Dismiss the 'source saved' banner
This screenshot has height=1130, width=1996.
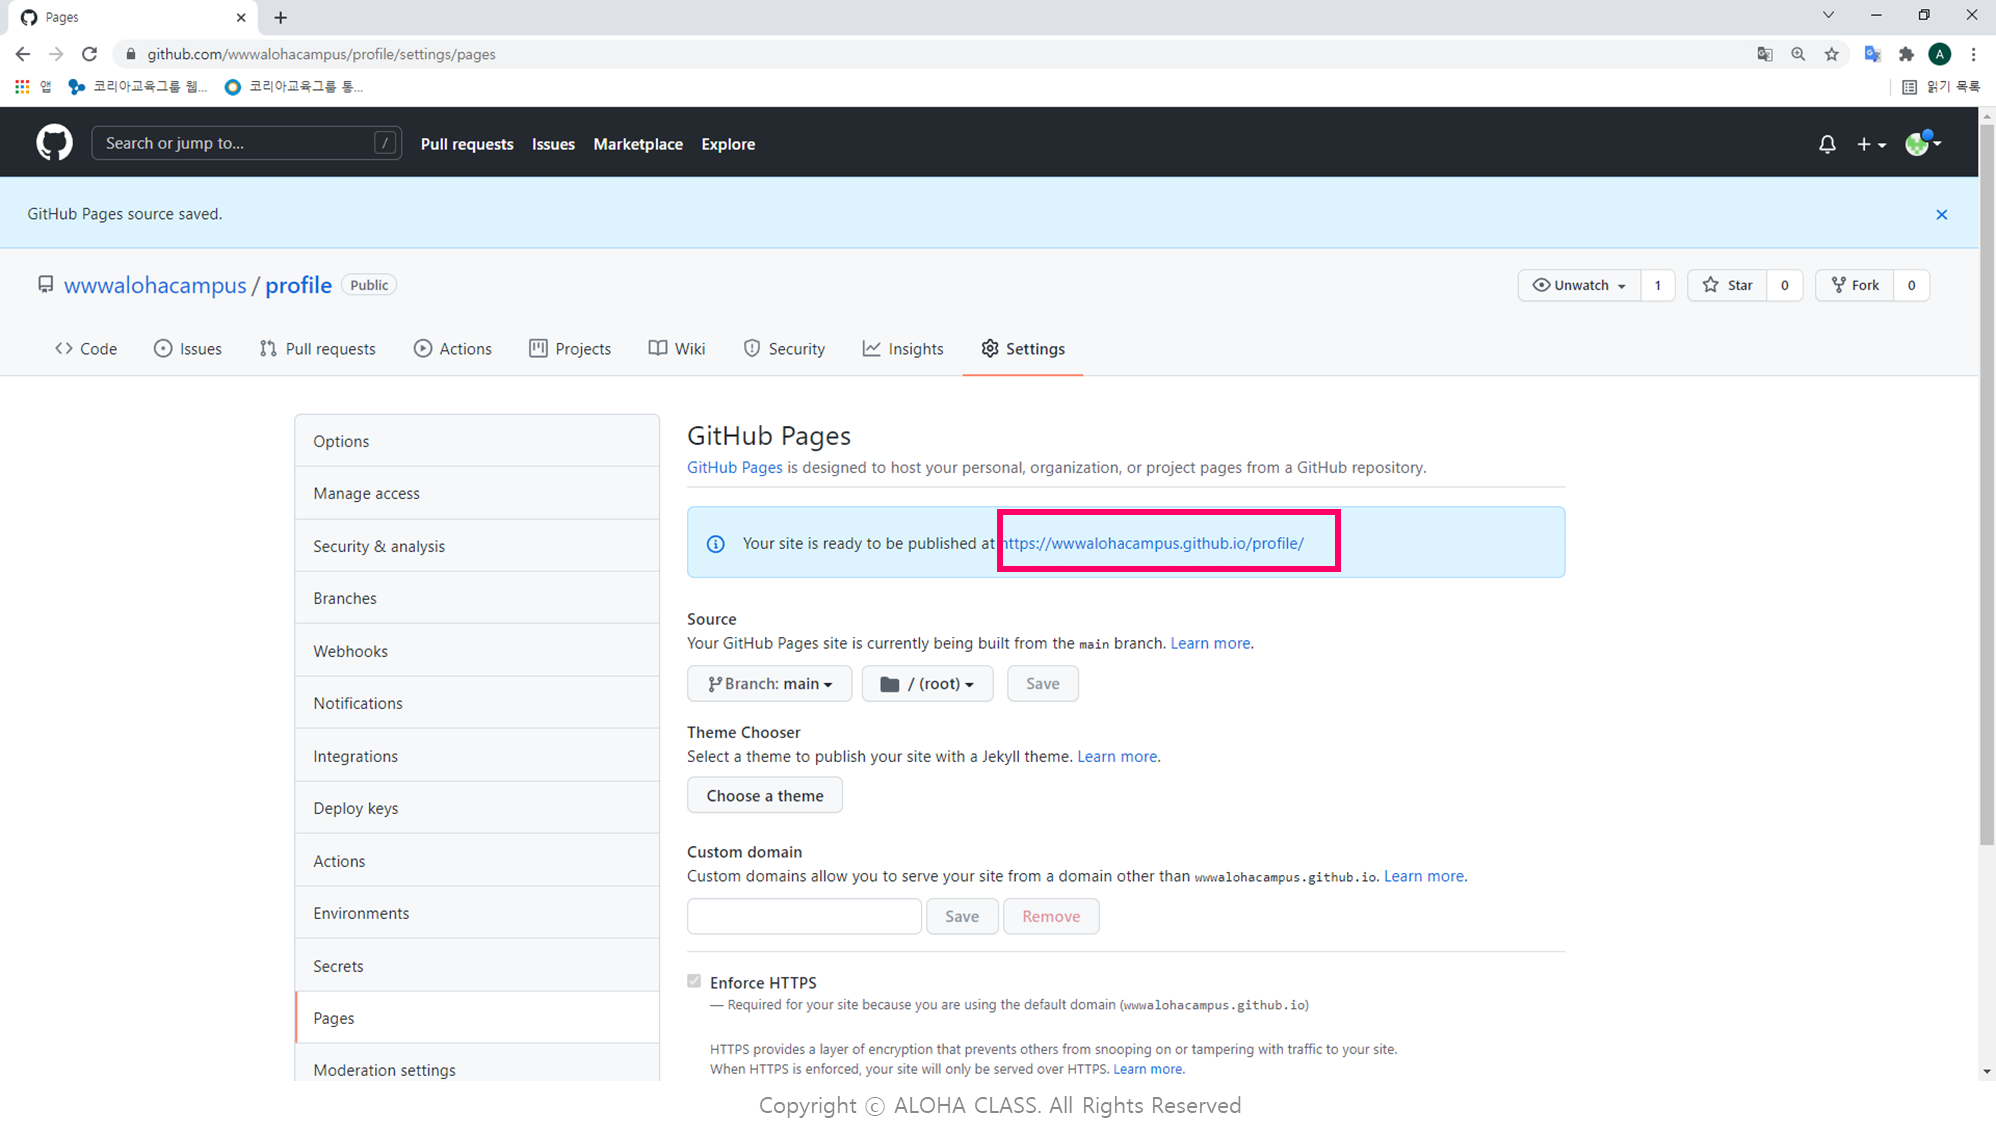(1942, 214)
